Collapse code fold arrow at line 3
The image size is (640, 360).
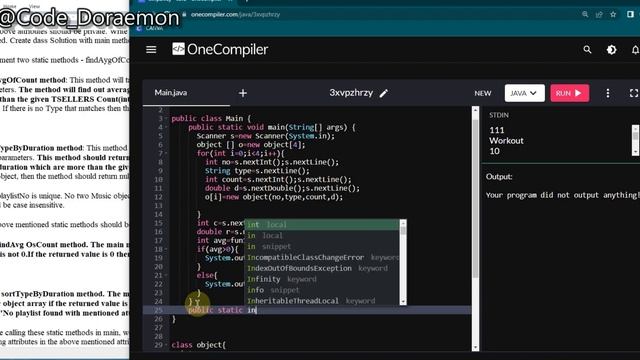pyautogui.click(x=166, y=119)
